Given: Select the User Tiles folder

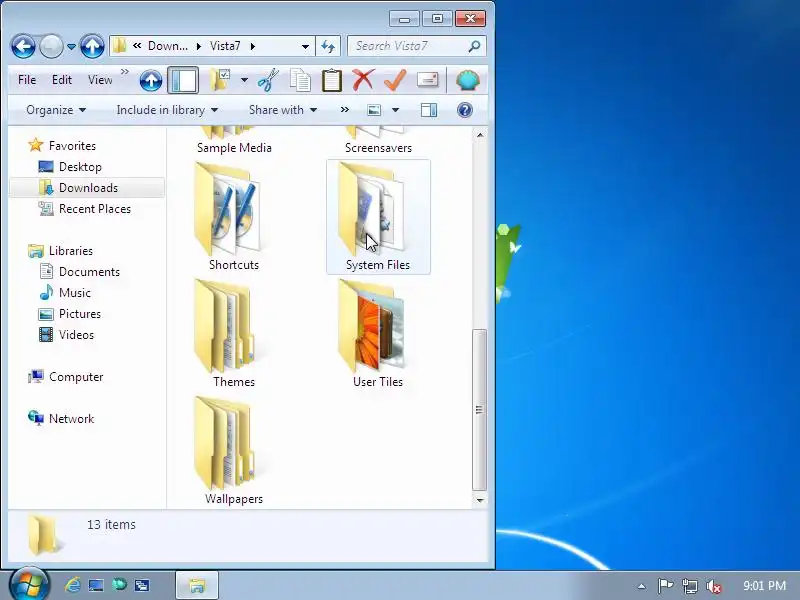Looking at the screenshot, I should coord(378,334).
